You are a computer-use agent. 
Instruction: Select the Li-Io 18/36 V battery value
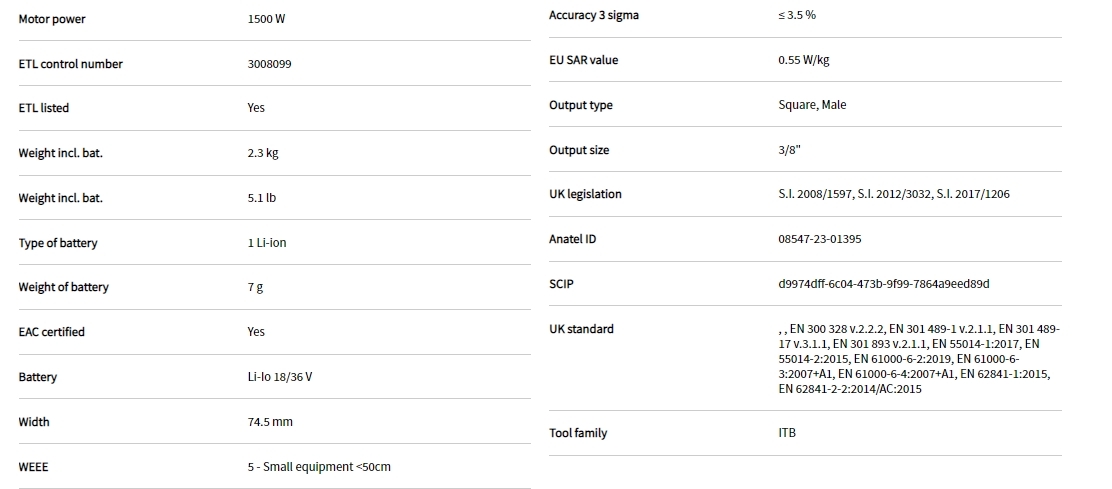pyautogui.click(x=286, y=377)
